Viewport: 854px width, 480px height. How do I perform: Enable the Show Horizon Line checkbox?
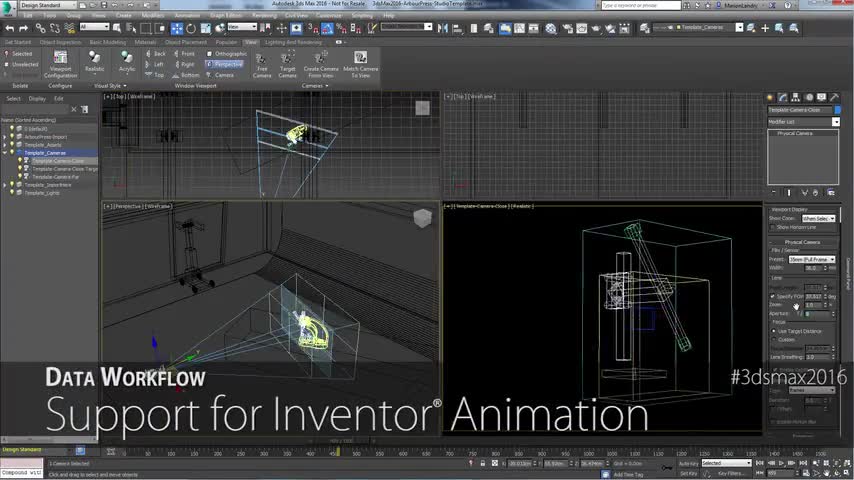772,227
